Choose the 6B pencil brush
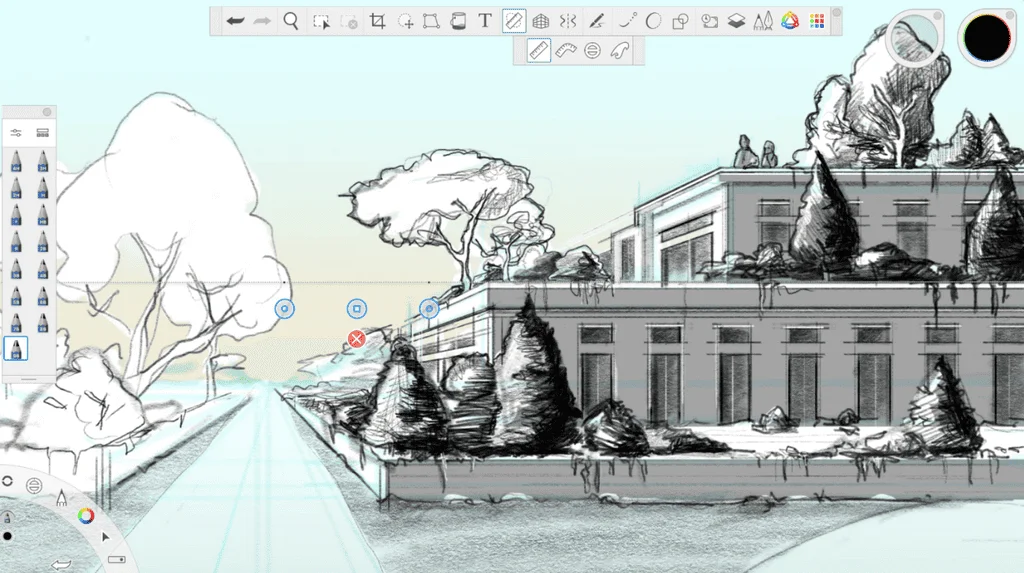This screenshot has height=573, width=1024. coord(42,295)
